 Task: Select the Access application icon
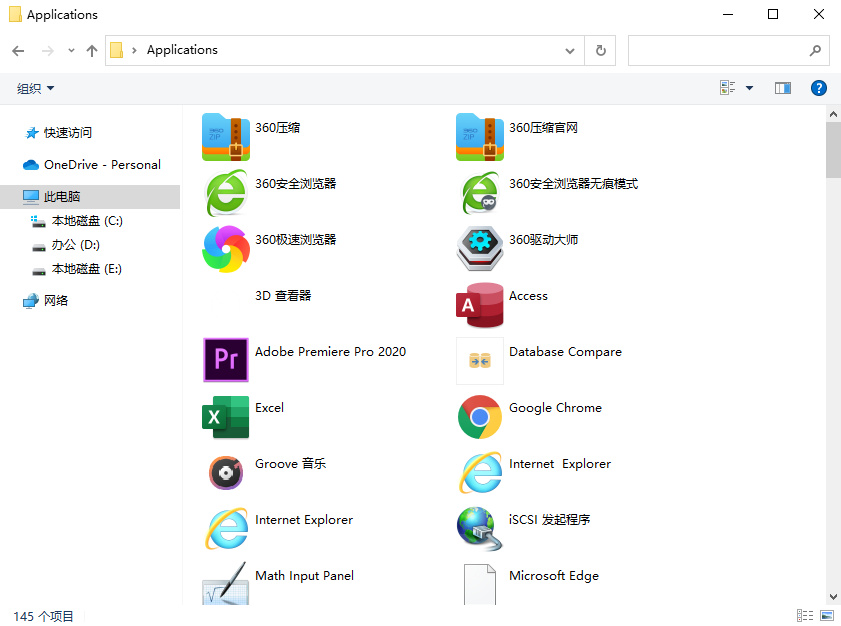click(480, 304)
